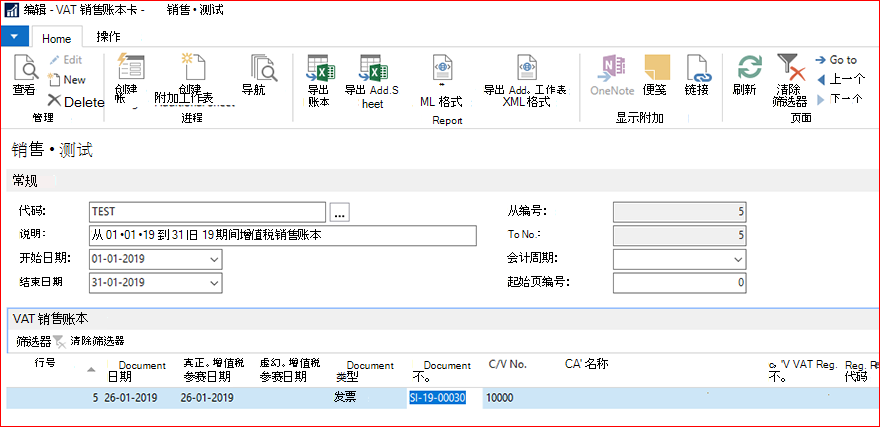This screenshot has height=427, width=880.
Task: Click the 导出 Add.Sheet Excel icon
Action: (374, 68)
